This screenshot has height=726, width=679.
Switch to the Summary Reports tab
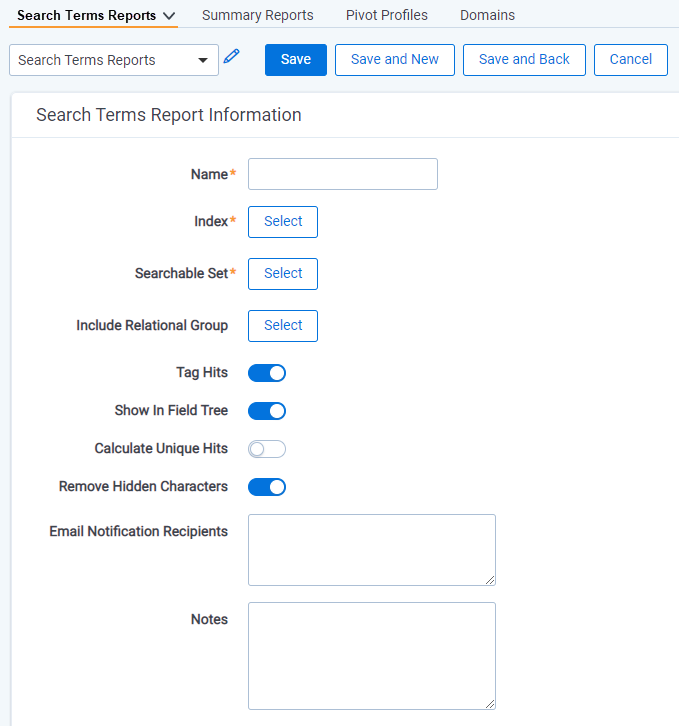[x=258, y=15]
